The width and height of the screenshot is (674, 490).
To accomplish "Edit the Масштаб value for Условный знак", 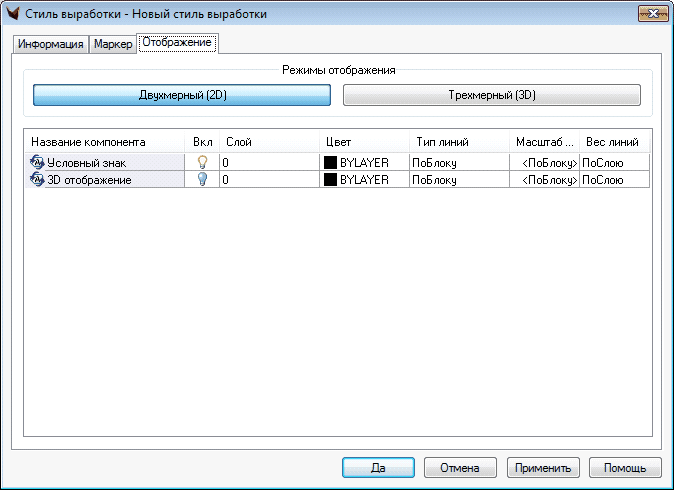I will pos(544,162).
